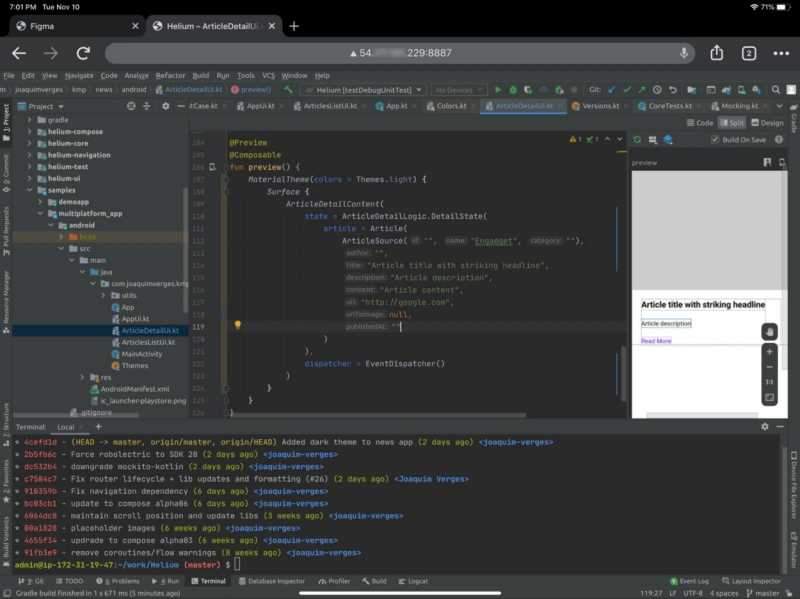This screenshot has width=800, height=599.
Task: Switch editor to Design view mode
Action: pos(767,123)
